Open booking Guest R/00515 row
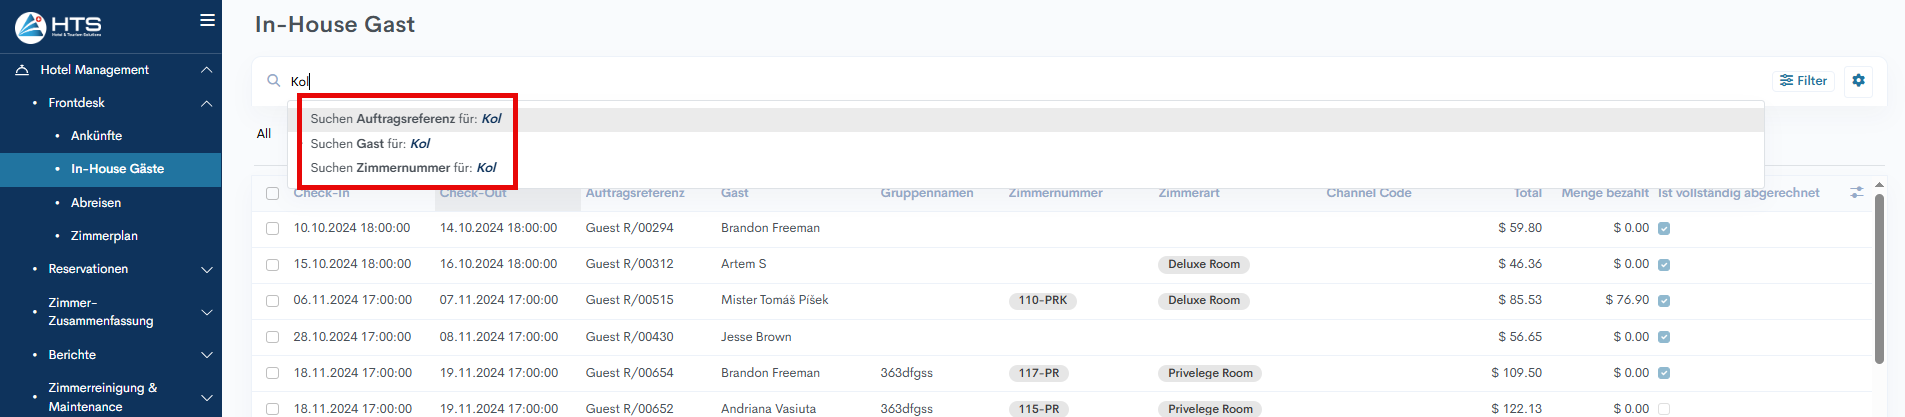The height and width of the screenshot is (417, 1905). pos(629,300)
